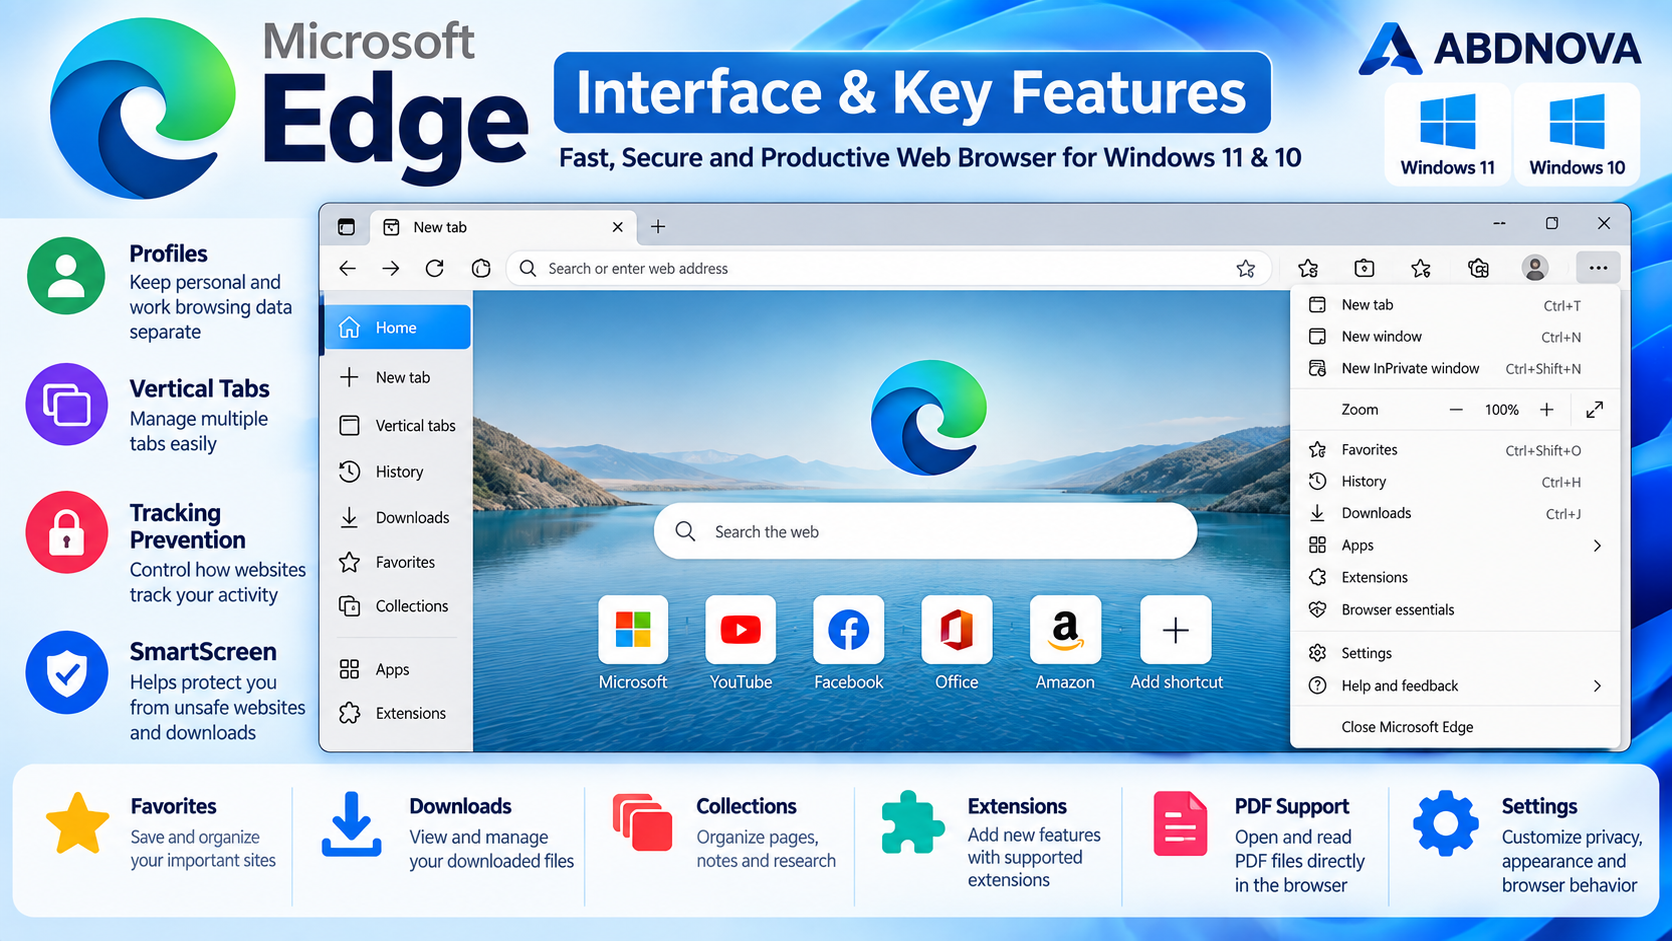Add this page to favorites star in address bar
Screen dimensions: 1672x941
pyautogui.click(x=1245, y=268)
